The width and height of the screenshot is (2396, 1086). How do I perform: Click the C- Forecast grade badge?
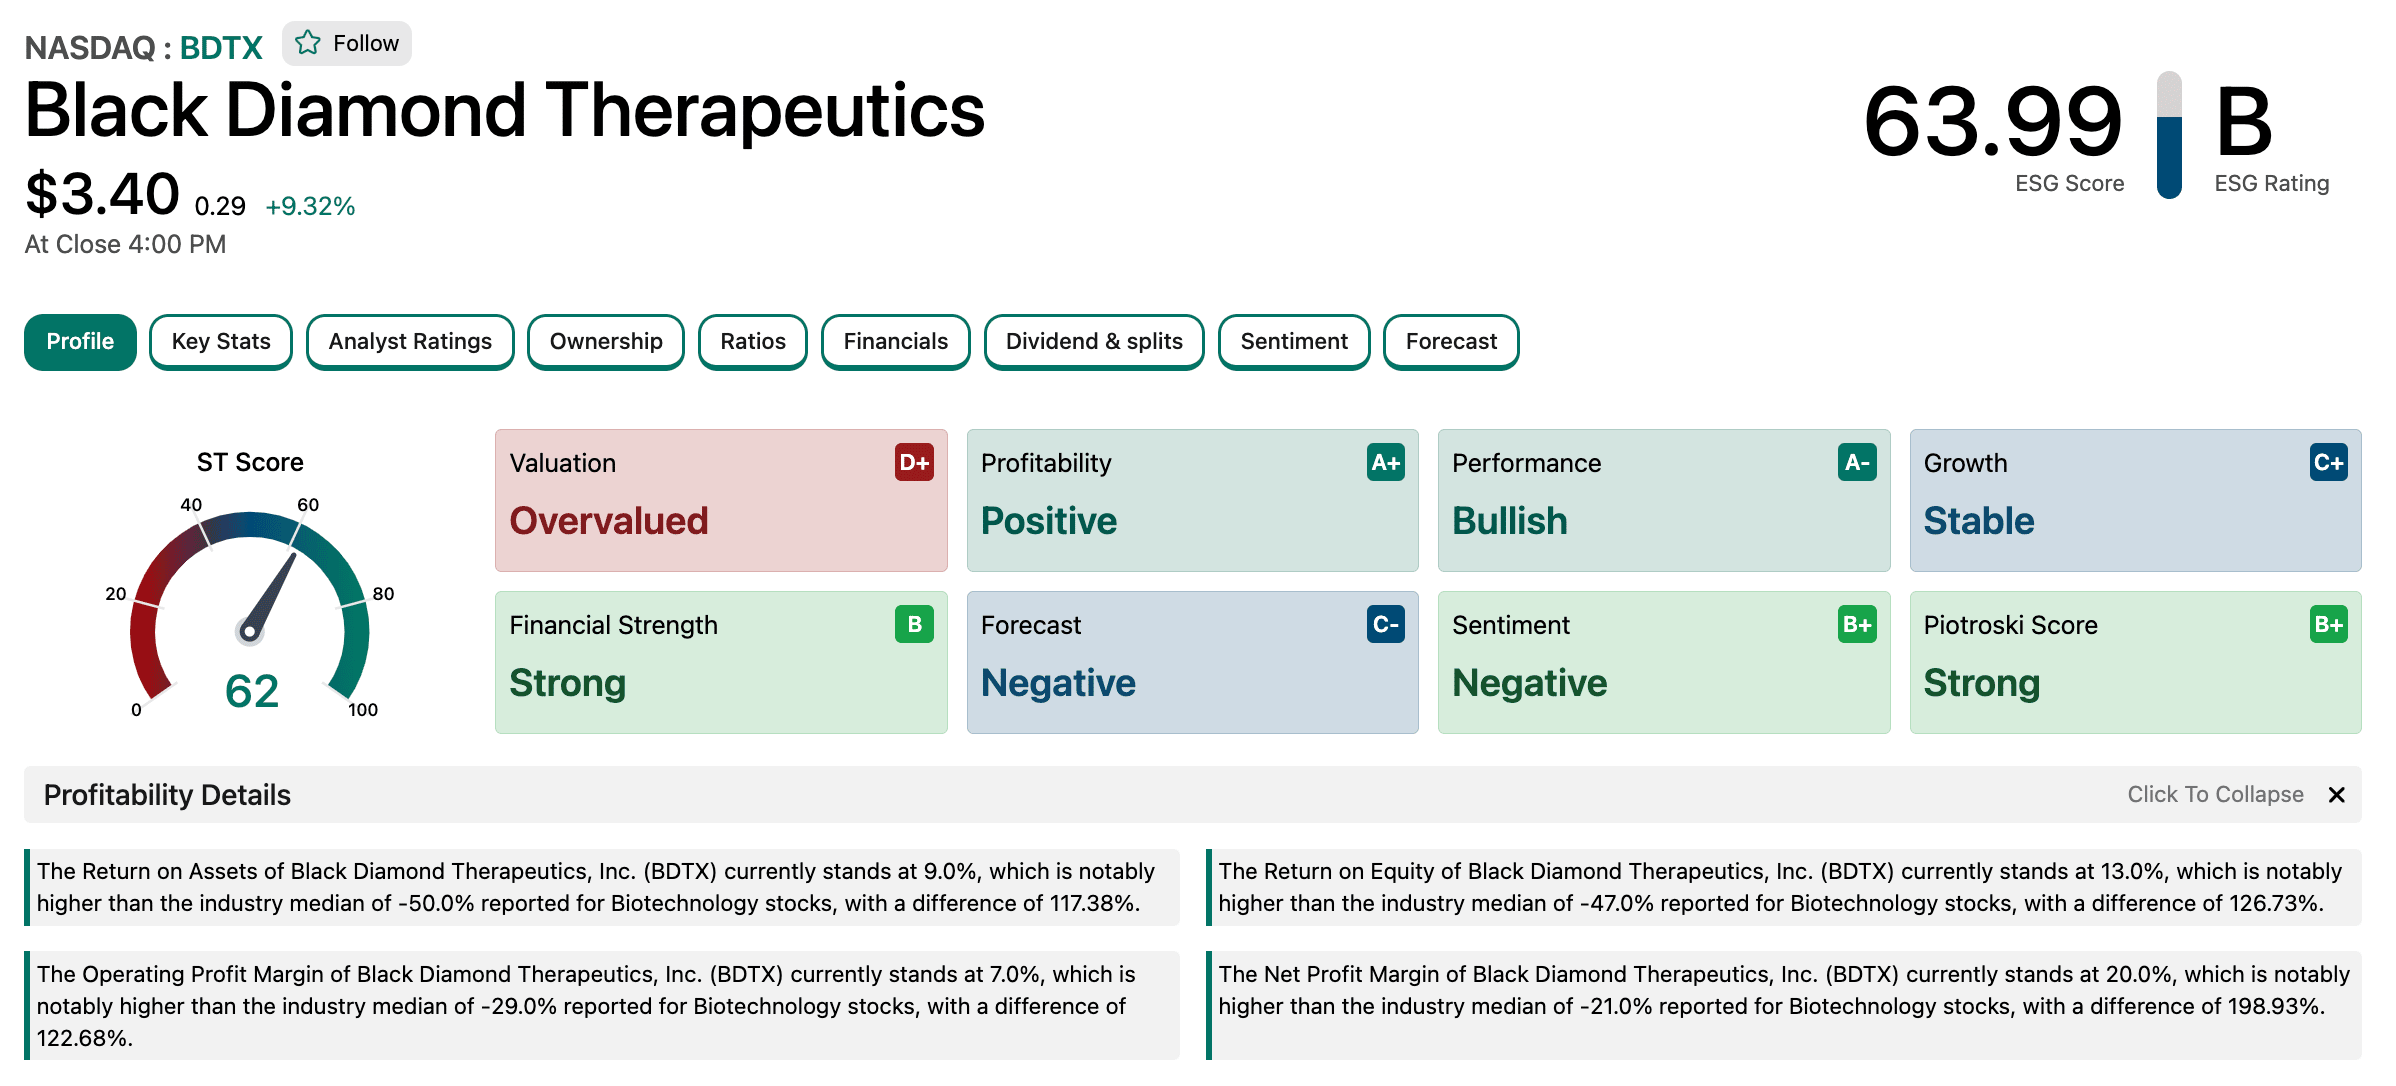click(x=1385, y=624)
